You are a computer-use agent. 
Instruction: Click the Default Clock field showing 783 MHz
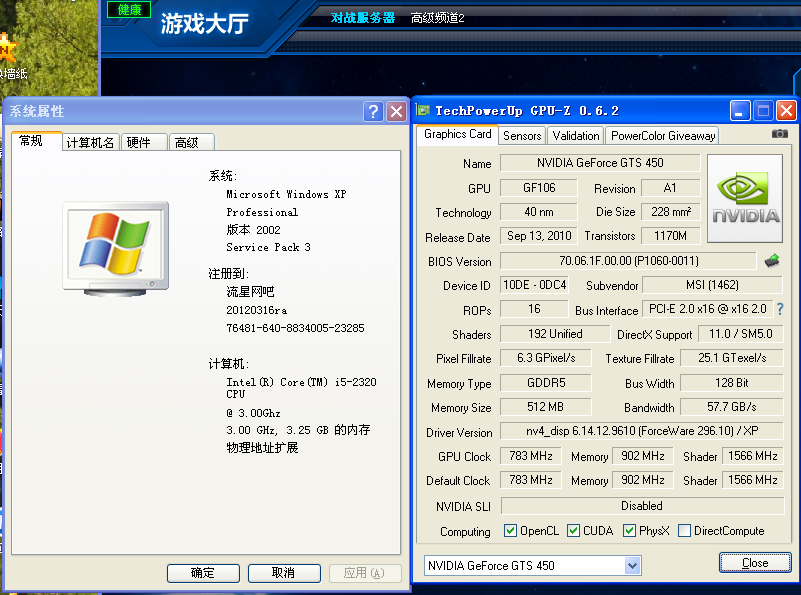[531, 480]
